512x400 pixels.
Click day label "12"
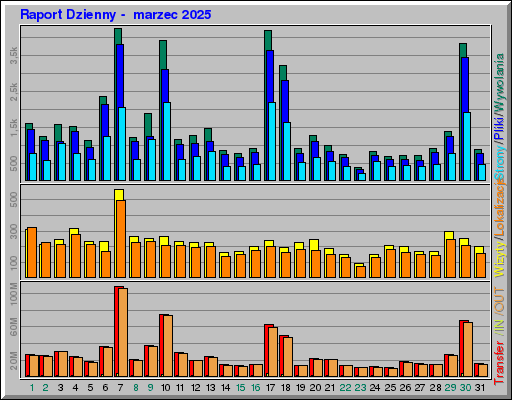pos(195,388)
